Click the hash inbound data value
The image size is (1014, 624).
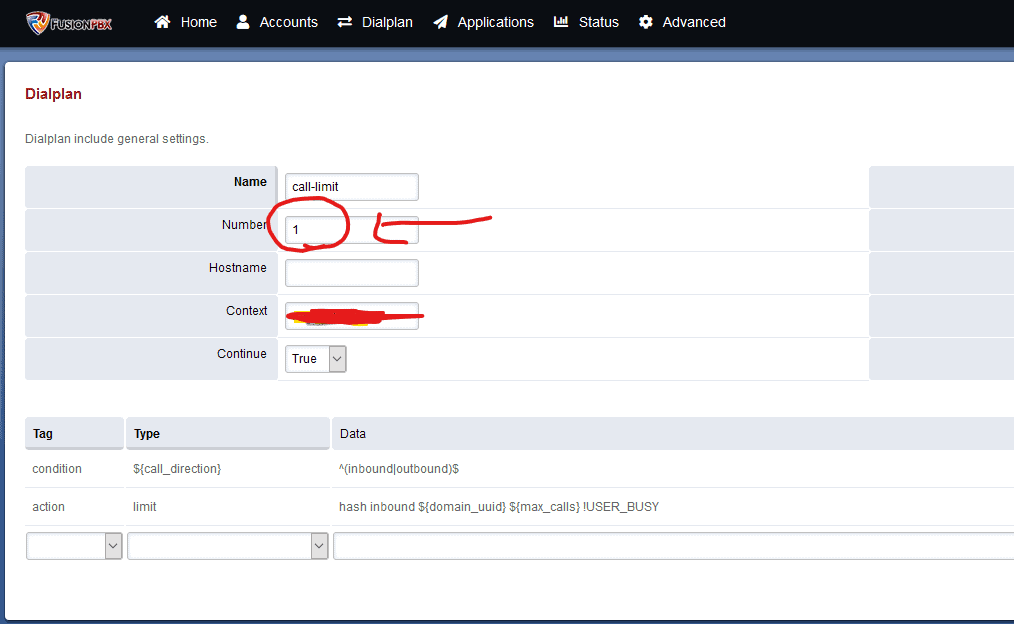[498, 507]
